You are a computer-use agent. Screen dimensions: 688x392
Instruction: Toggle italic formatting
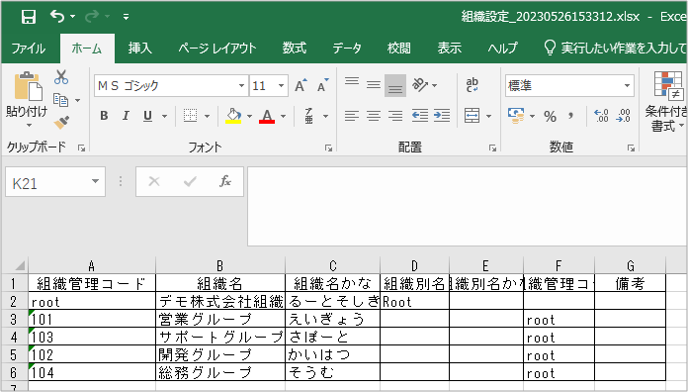tap(125, 116)
